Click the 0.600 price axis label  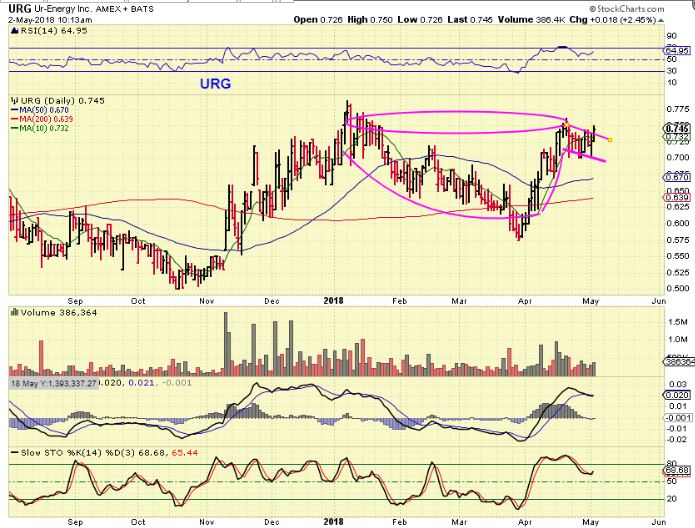[x=678, y=223]
